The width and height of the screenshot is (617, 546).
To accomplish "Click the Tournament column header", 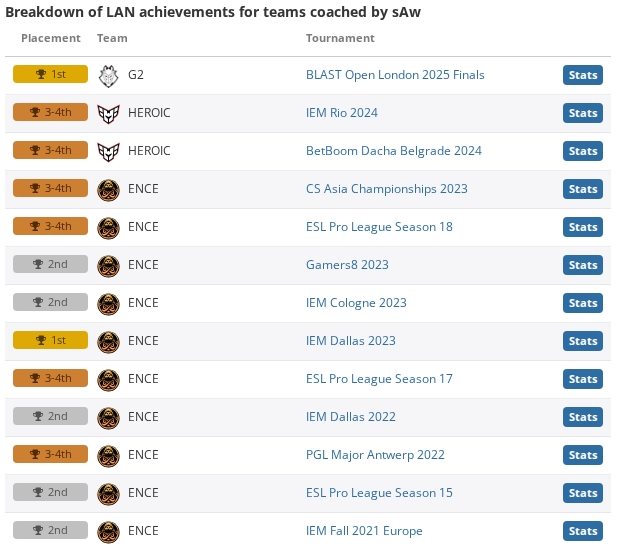I will tap(340, 38).
